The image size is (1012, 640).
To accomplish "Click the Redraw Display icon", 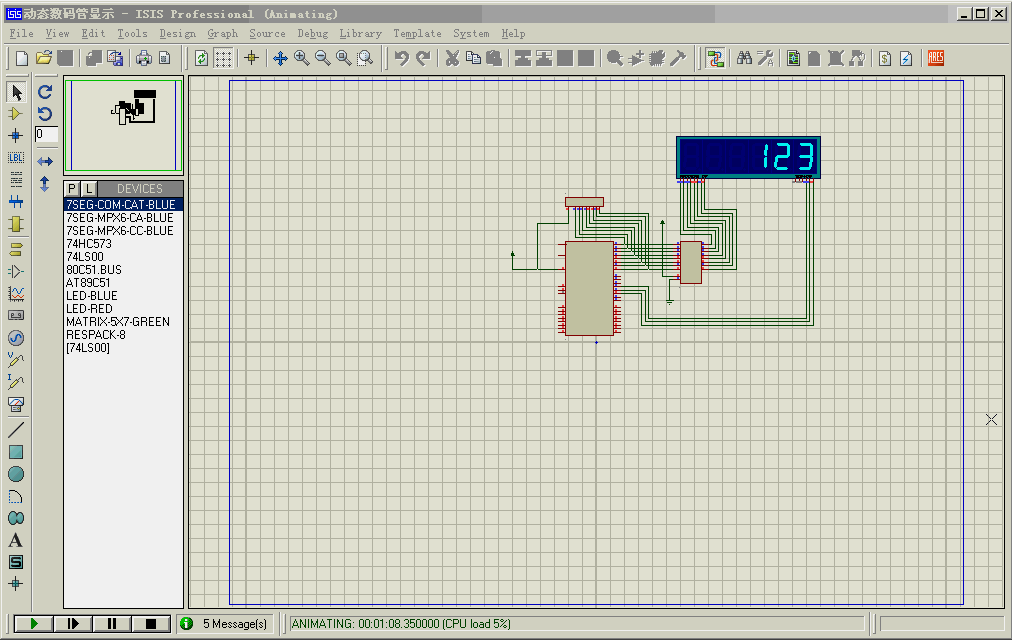I will pyautogui.click(x=201, y=59).
